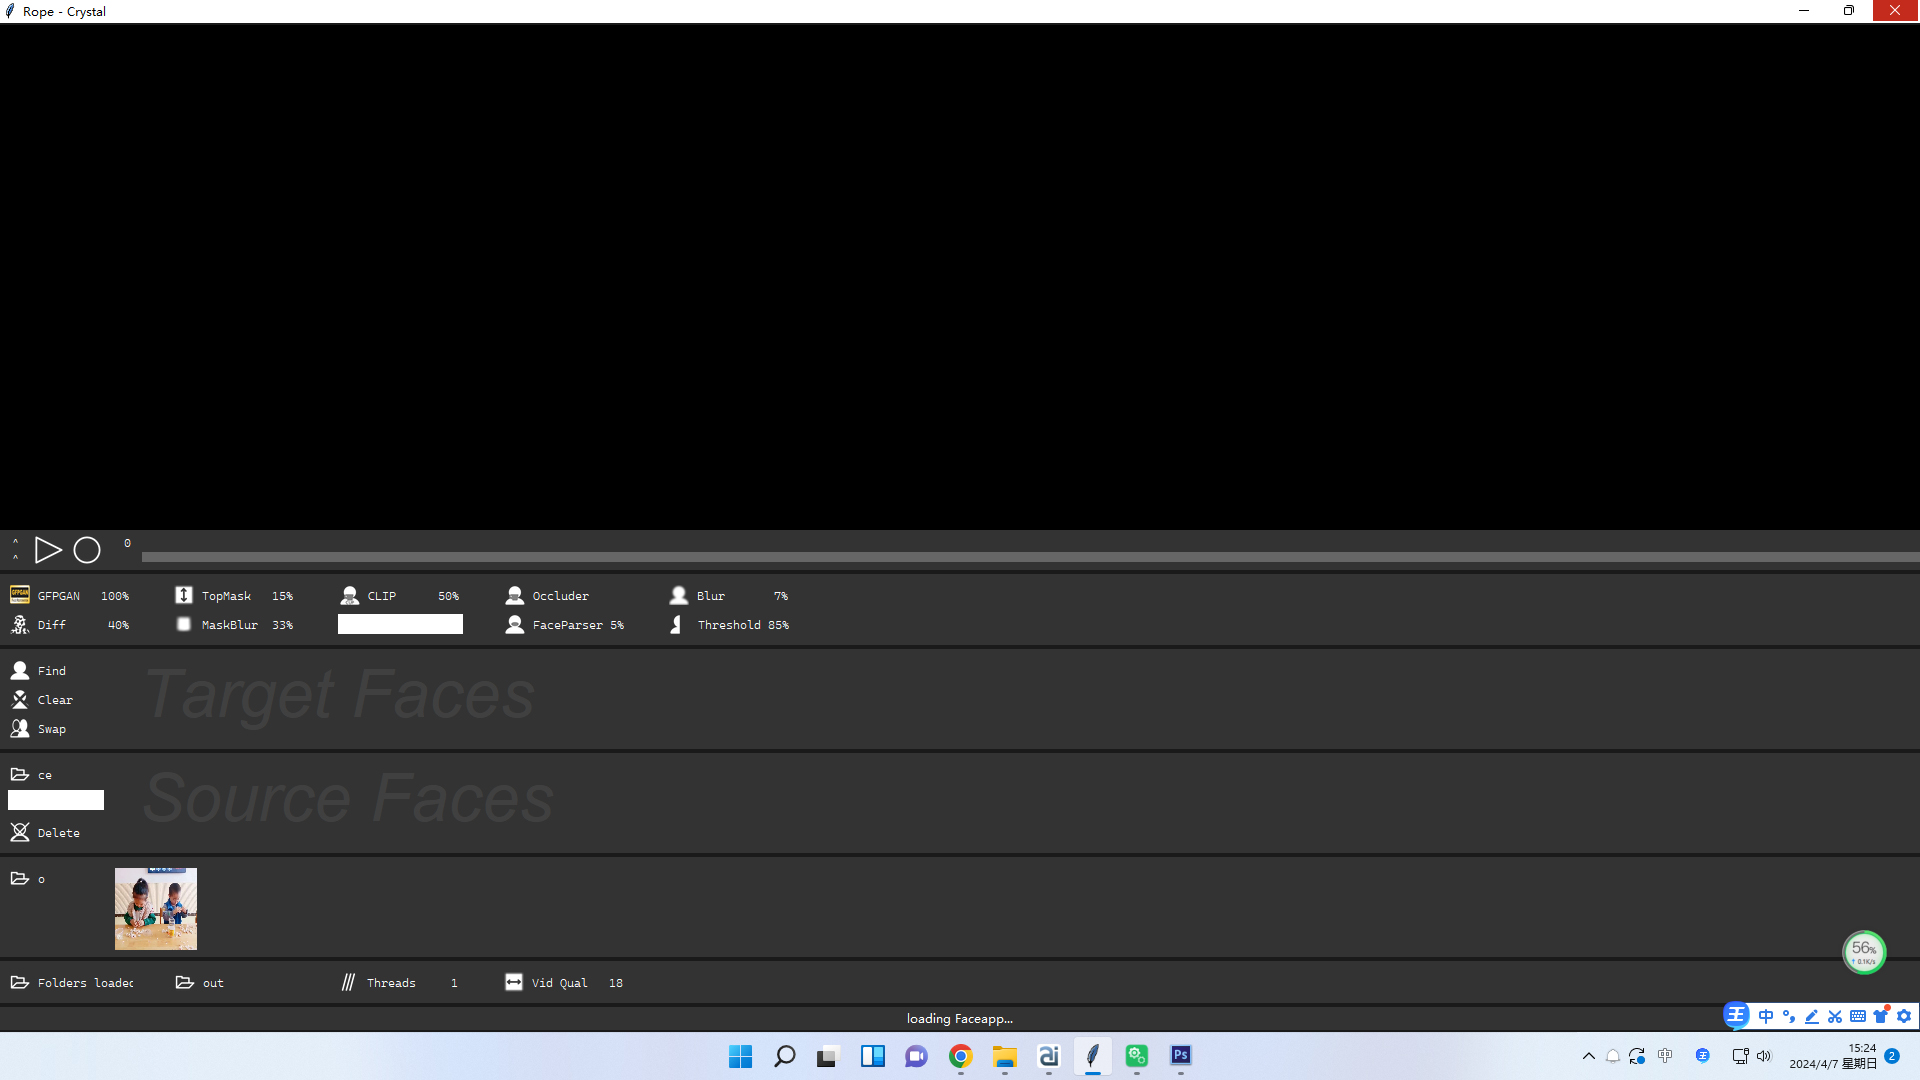Toggle the FaceParser icon
This screenshot has width=1920, height=1080.
[x=514, y=624]
